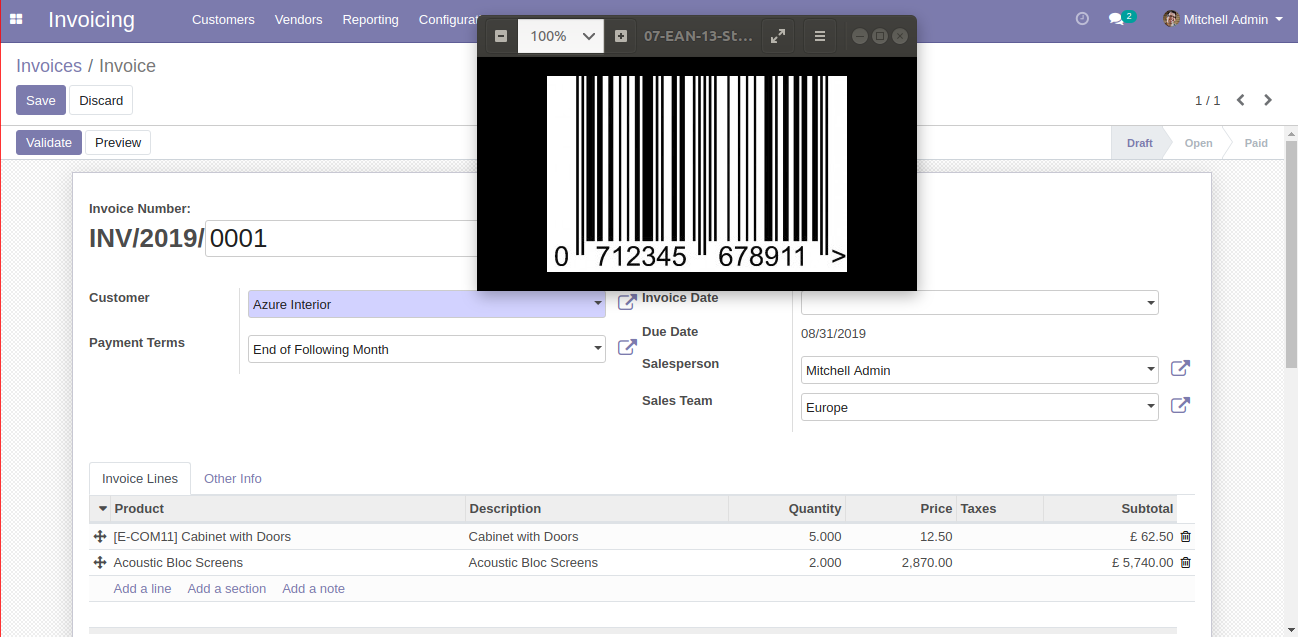Sort by the Description column header
This screenshot has height=637, width=1298.
[x=597, y=509]
